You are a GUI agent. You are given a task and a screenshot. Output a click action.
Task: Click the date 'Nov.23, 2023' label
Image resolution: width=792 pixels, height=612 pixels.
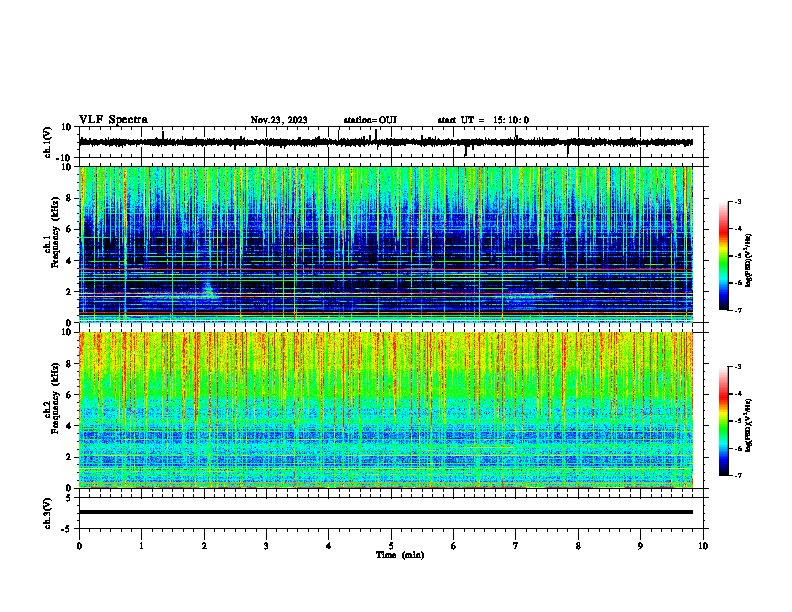pyautogui.click(x=279, y=120)
